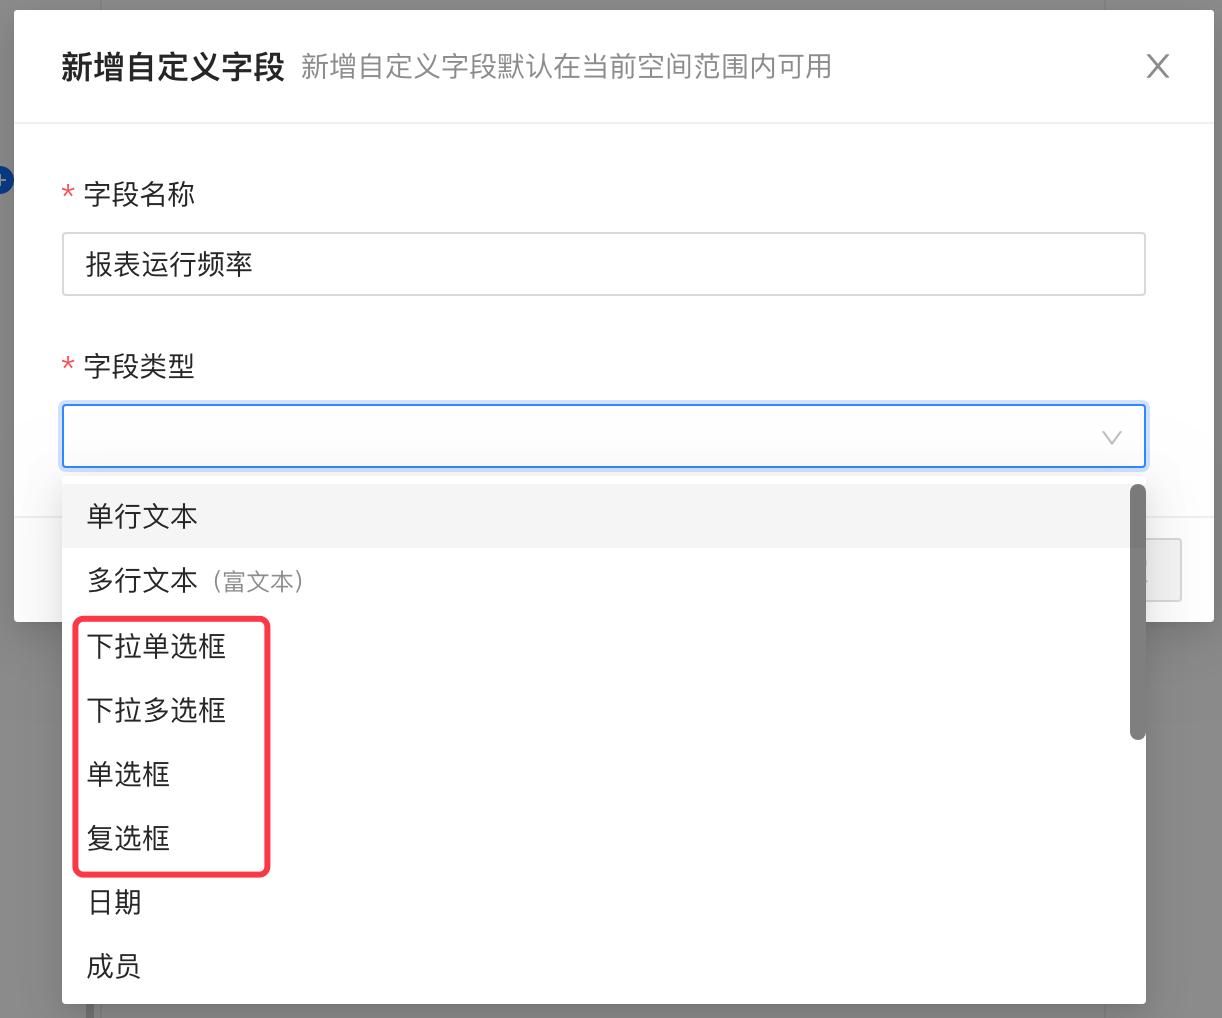
Task: Focus the 字段类型 select box
Action: point(580,436)
